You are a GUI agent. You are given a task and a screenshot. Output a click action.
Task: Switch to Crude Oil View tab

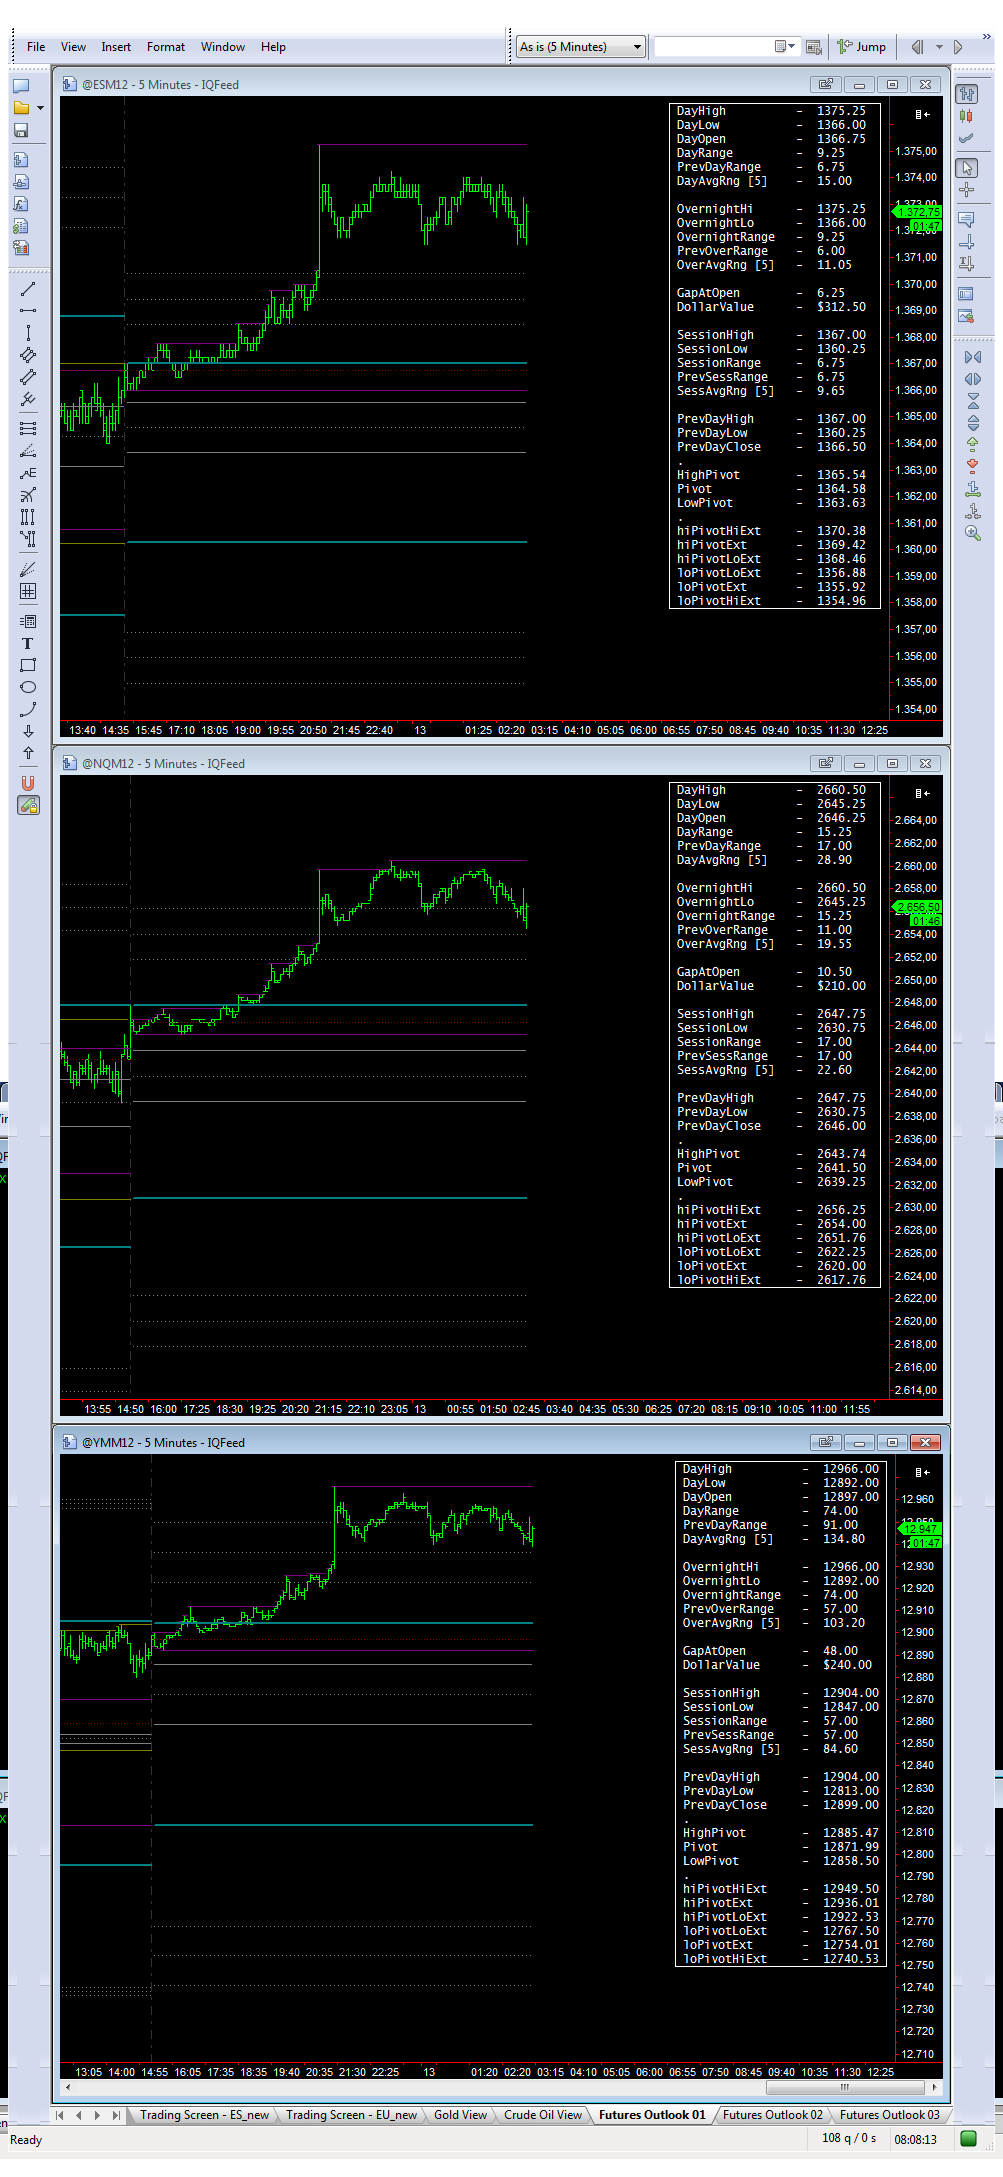[x=542, y=2115]
